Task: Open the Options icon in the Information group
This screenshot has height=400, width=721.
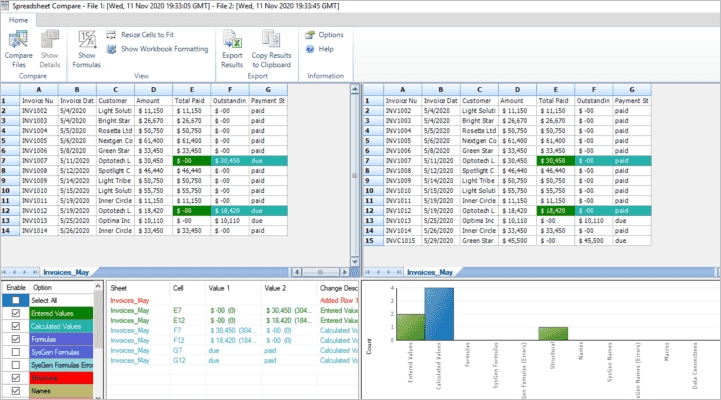Action: pyautogui.click(x=310, y=35)
